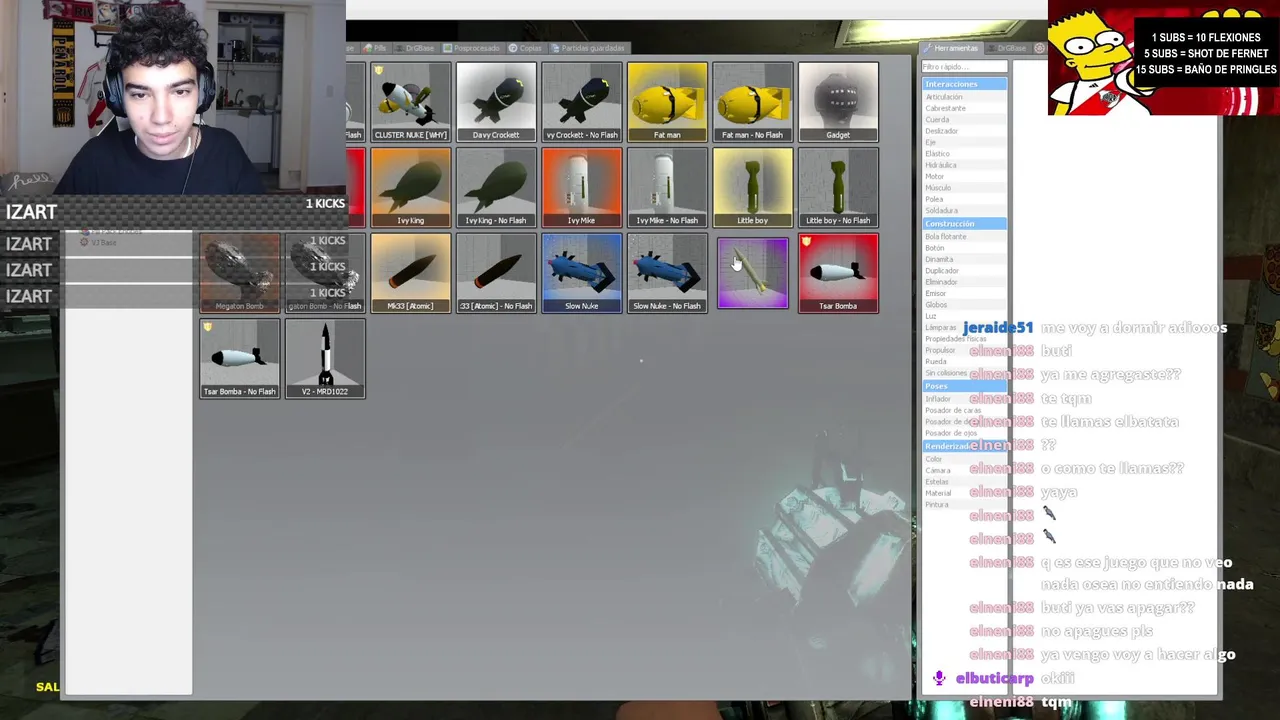Collapse the Interacciones category

click(x=964, y=84)
